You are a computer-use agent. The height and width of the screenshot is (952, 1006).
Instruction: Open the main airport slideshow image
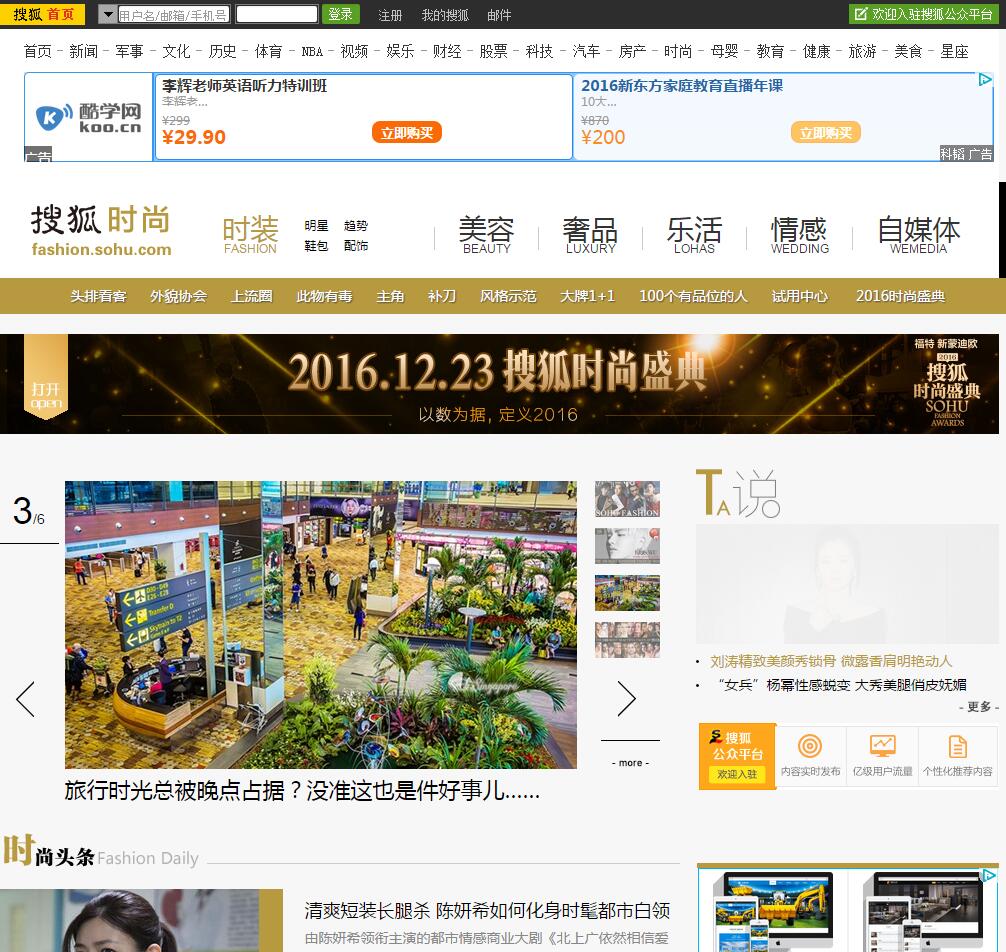(320, 625)
